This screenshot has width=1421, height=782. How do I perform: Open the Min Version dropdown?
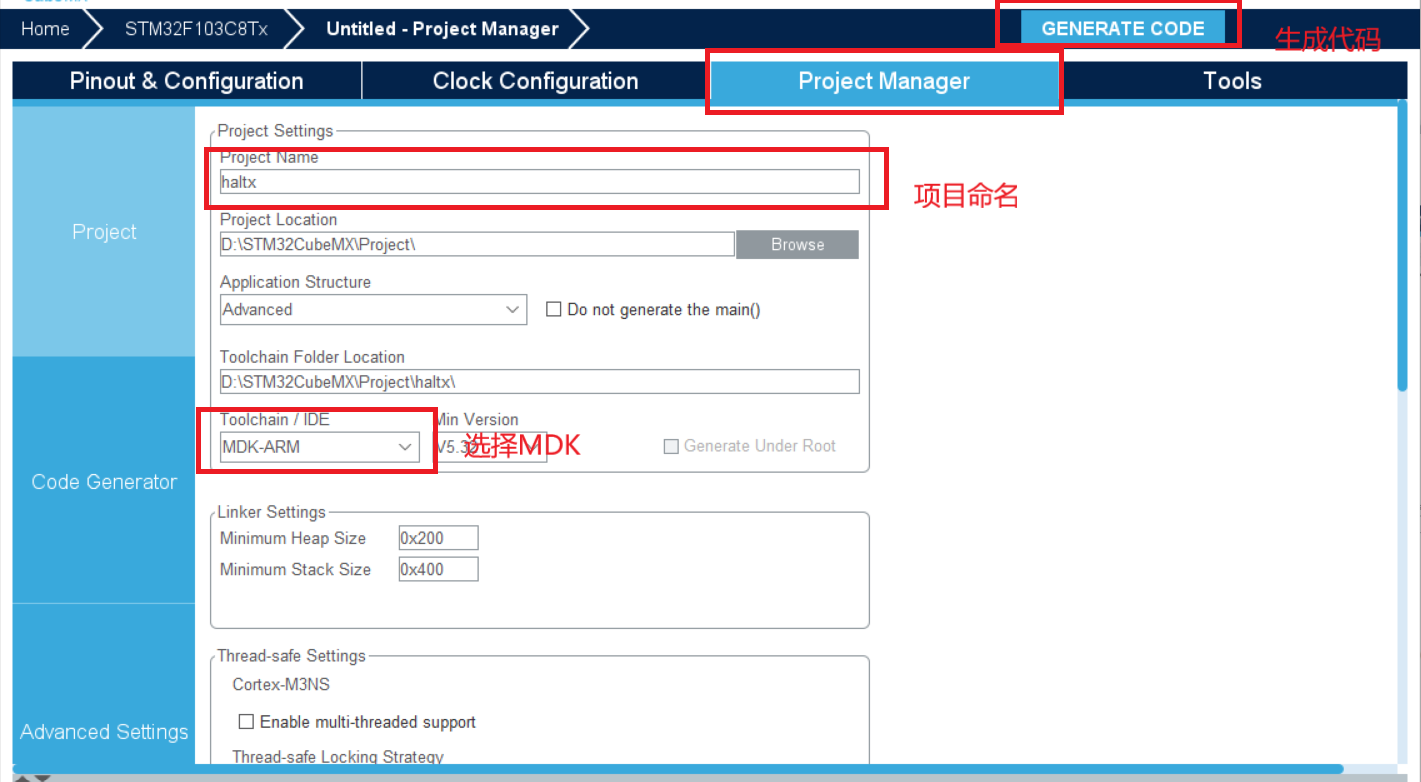[x=490, y=447]
